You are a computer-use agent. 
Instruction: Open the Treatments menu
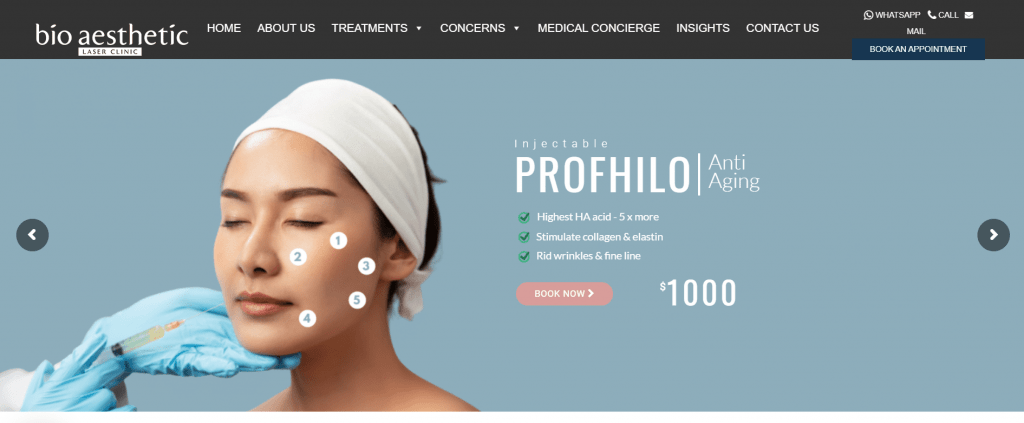point(369,28)
